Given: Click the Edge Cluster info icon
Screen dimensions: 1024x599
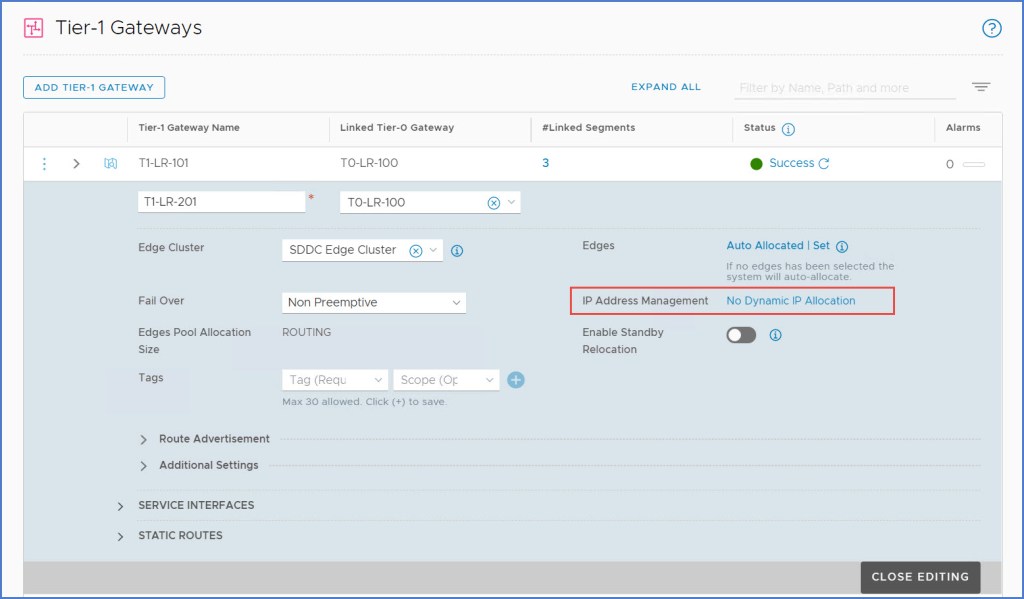Looking at the screenshot, I should 457,251.
